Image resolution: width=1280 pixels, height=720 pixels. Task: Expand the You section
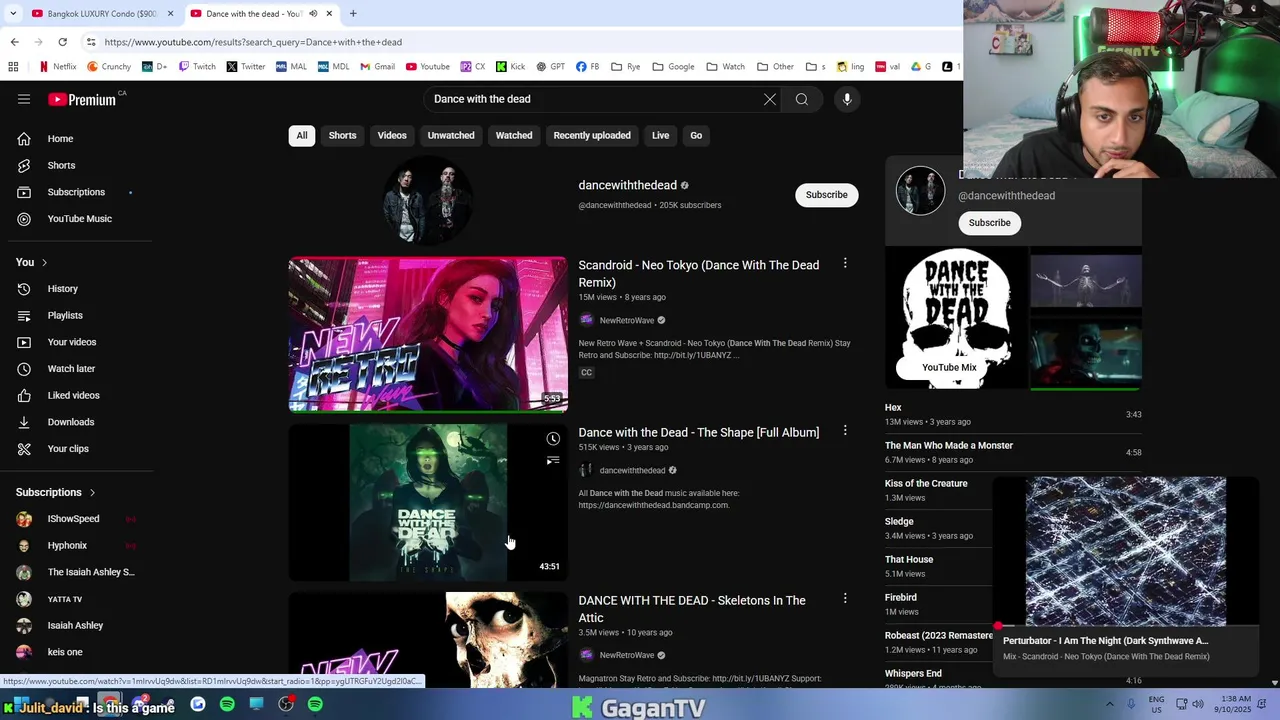pos(31,262)
